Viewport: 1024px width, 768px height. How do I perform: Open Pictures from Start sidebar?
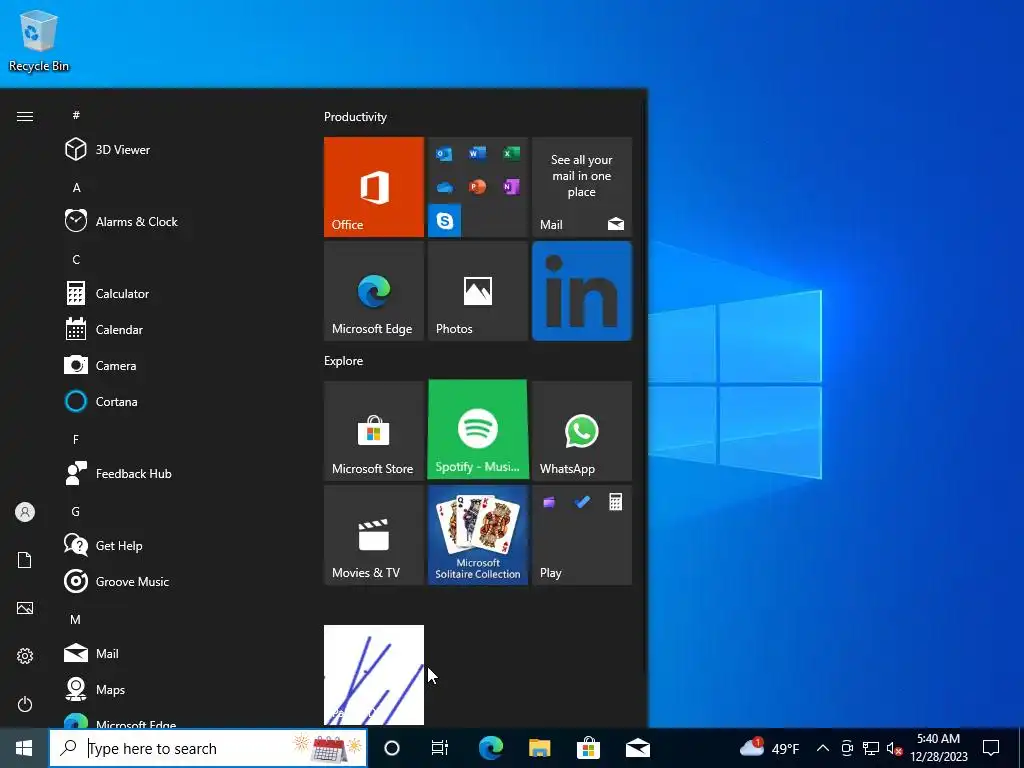(x=25, y=608)
